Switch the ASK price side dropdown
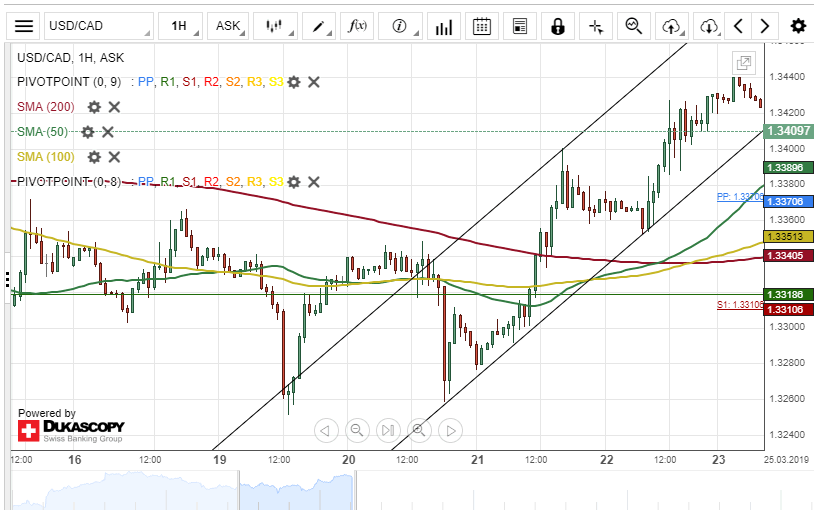 (x=228, y=26)
